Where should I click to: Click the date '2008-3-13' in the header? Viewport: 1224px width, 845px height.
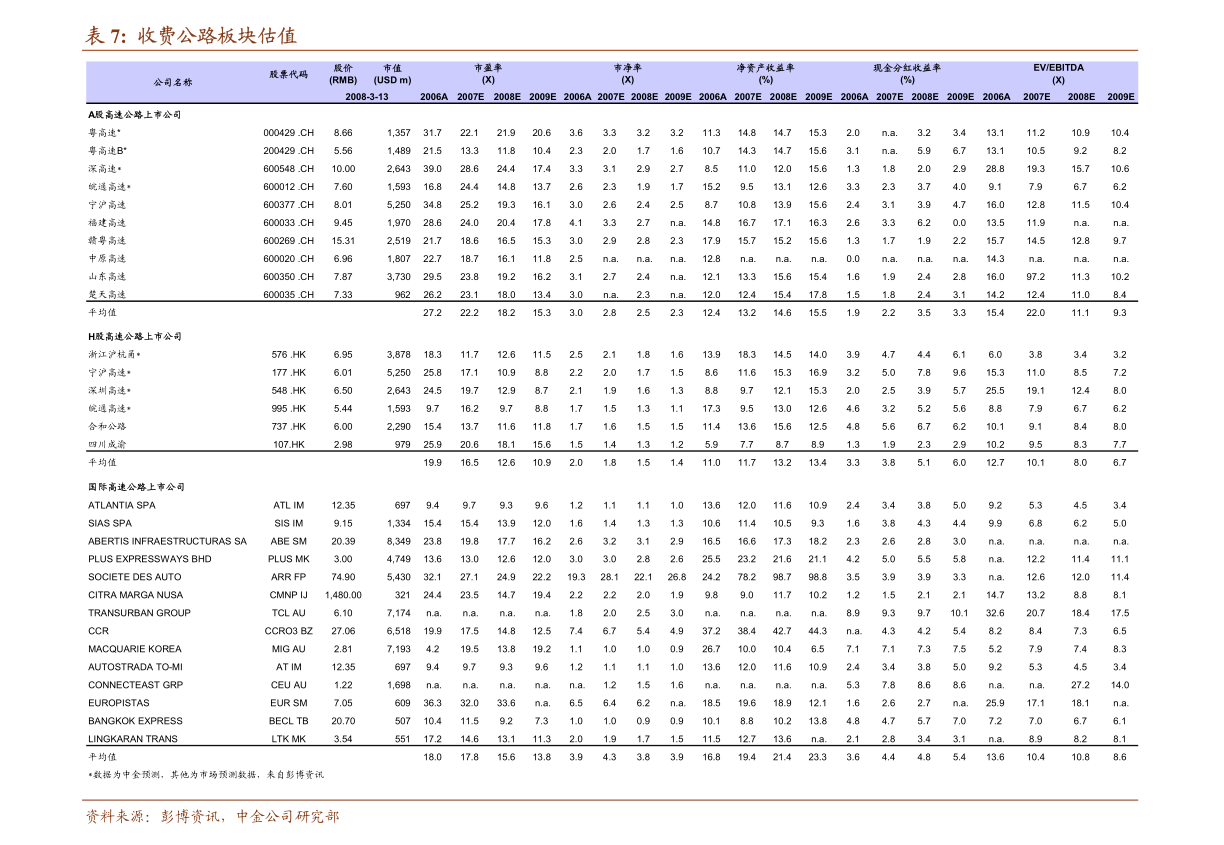tap(367, 97)
